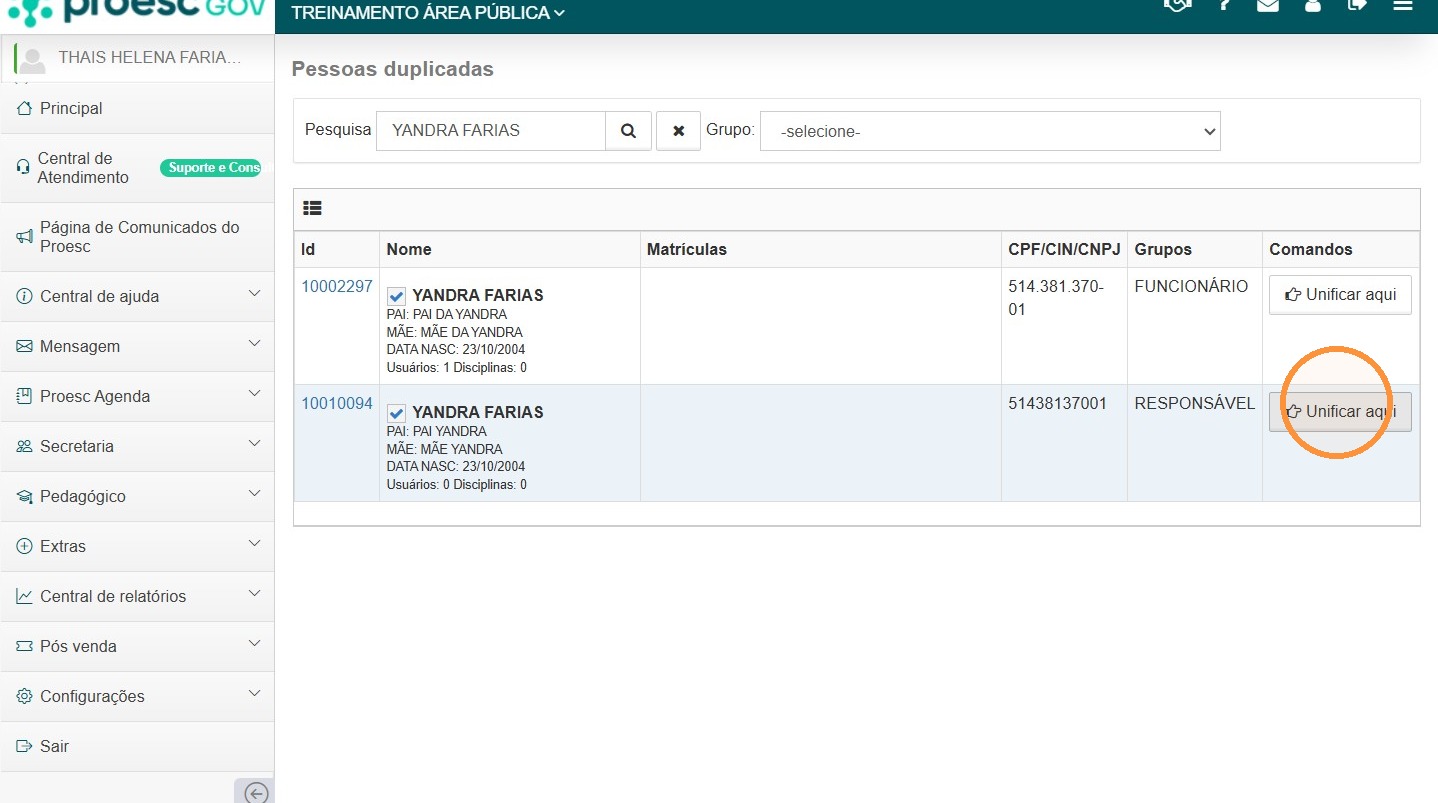Viewport: 1438px width, 803px height.
Task: Click the info icon beside Central de ajuda
Action: [25, 296]
